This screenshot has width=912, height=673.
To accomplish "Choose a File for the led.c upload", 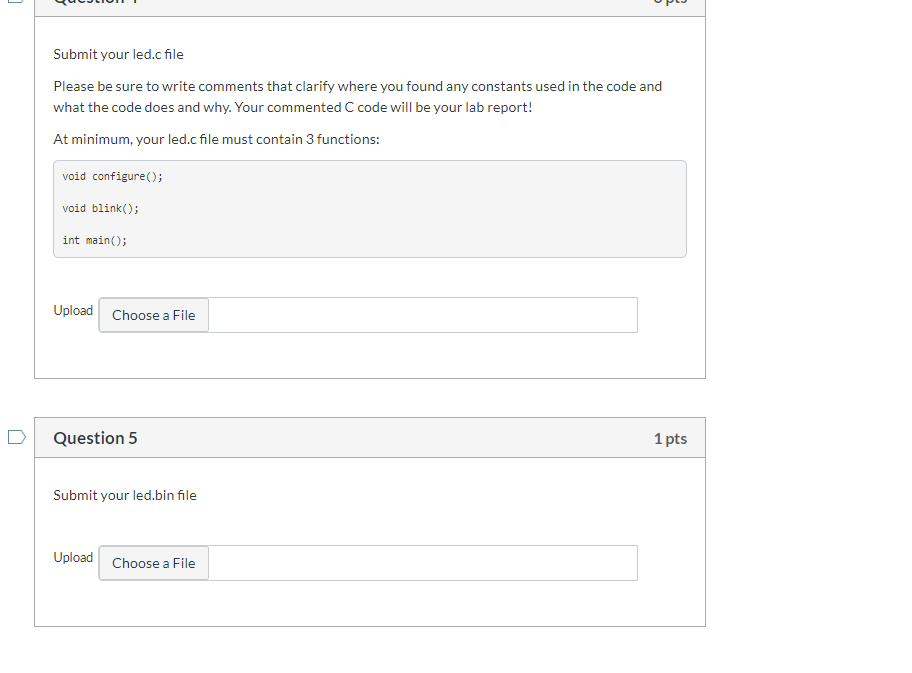I will (154, 315).
